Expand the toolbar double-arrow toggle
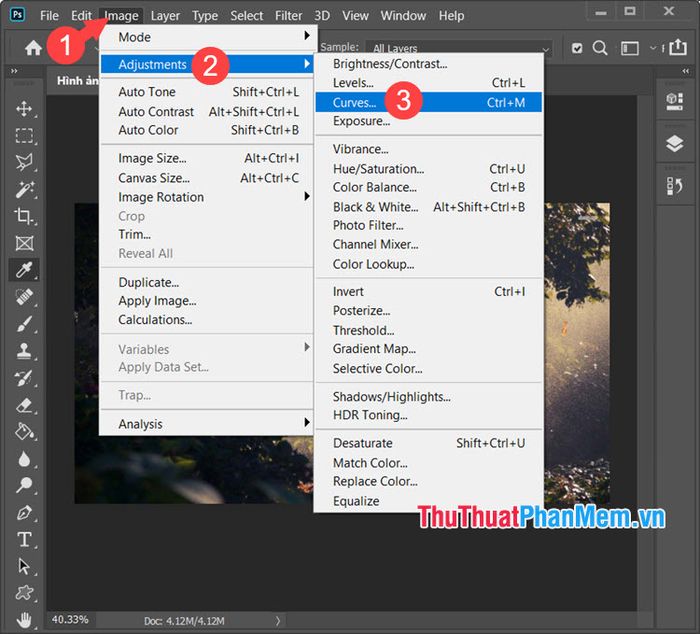The height and width of the screenshot is (634, 700). [14, 71]
